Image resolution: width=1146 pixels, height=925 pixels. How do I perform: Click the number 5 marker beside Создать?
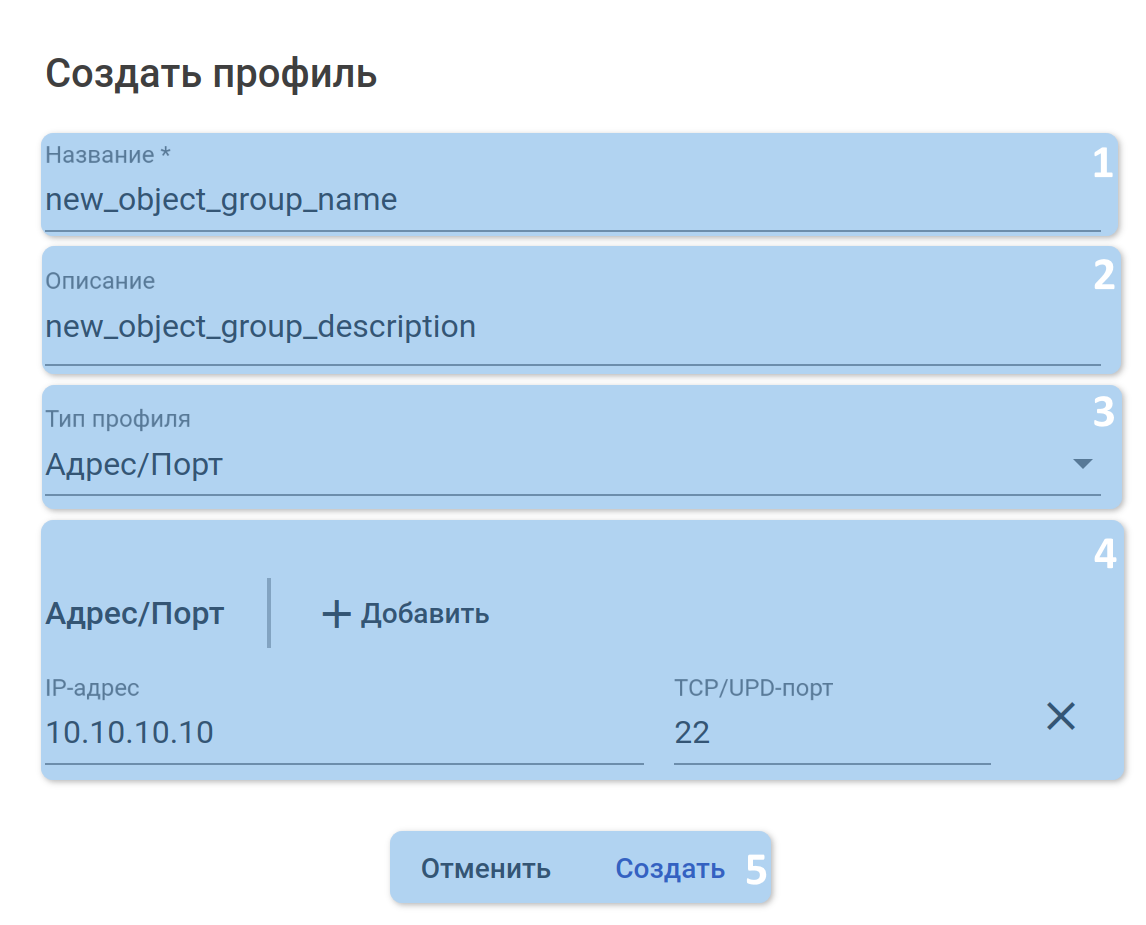point(756,870)
